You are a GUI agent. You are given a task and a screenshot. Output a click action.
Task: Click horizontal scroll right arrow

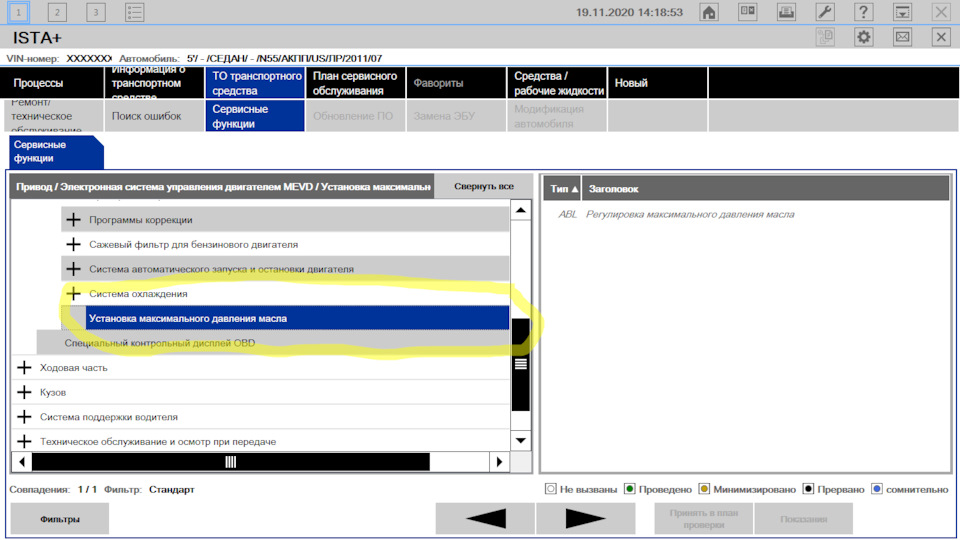[x=499, y=462]
